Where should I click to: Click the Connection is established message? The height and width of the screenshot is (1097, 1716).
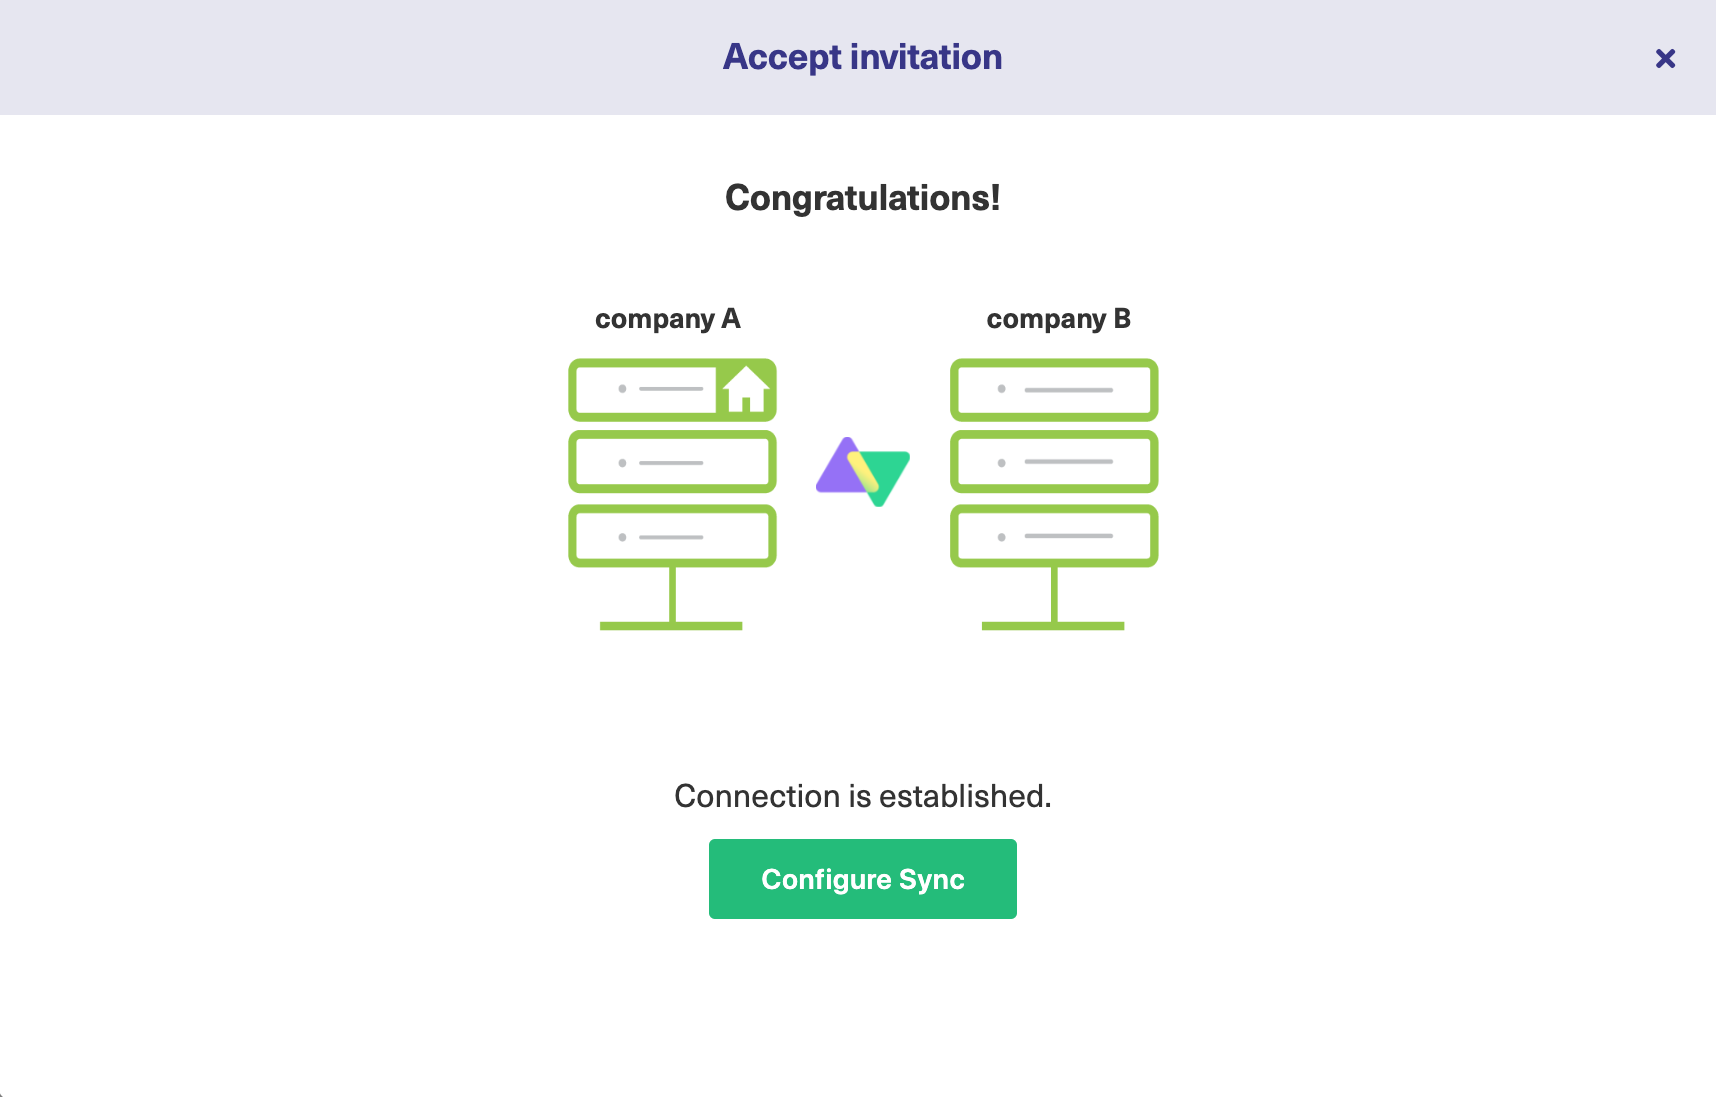[x=862, y=796]
